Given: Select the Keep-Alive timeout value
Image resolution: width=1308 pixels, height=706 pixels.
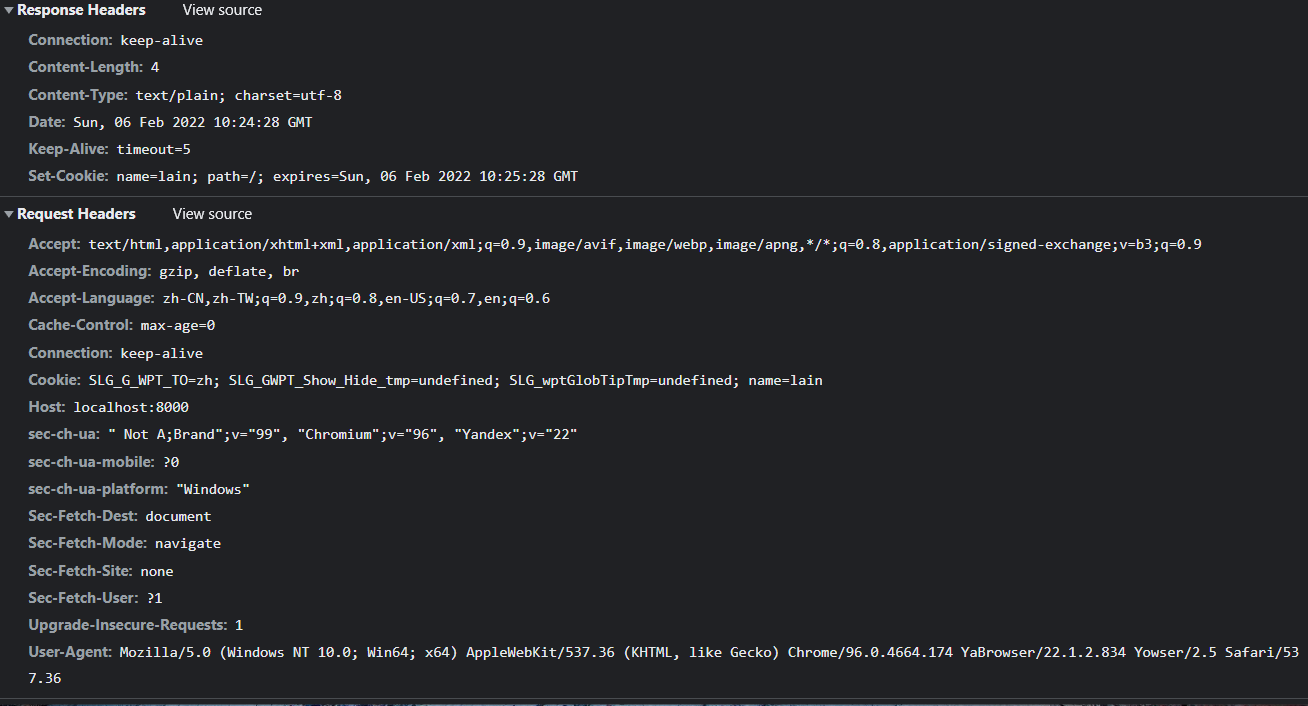Looking at the screenshot, I should pos(153,149).
